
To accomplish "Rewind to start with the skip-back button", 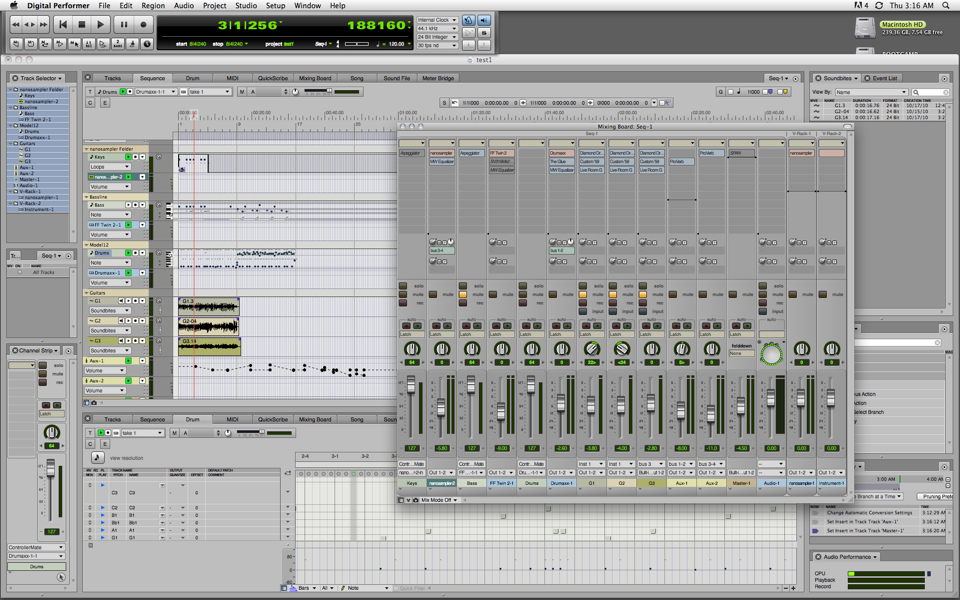I will (x=62, y=25).
